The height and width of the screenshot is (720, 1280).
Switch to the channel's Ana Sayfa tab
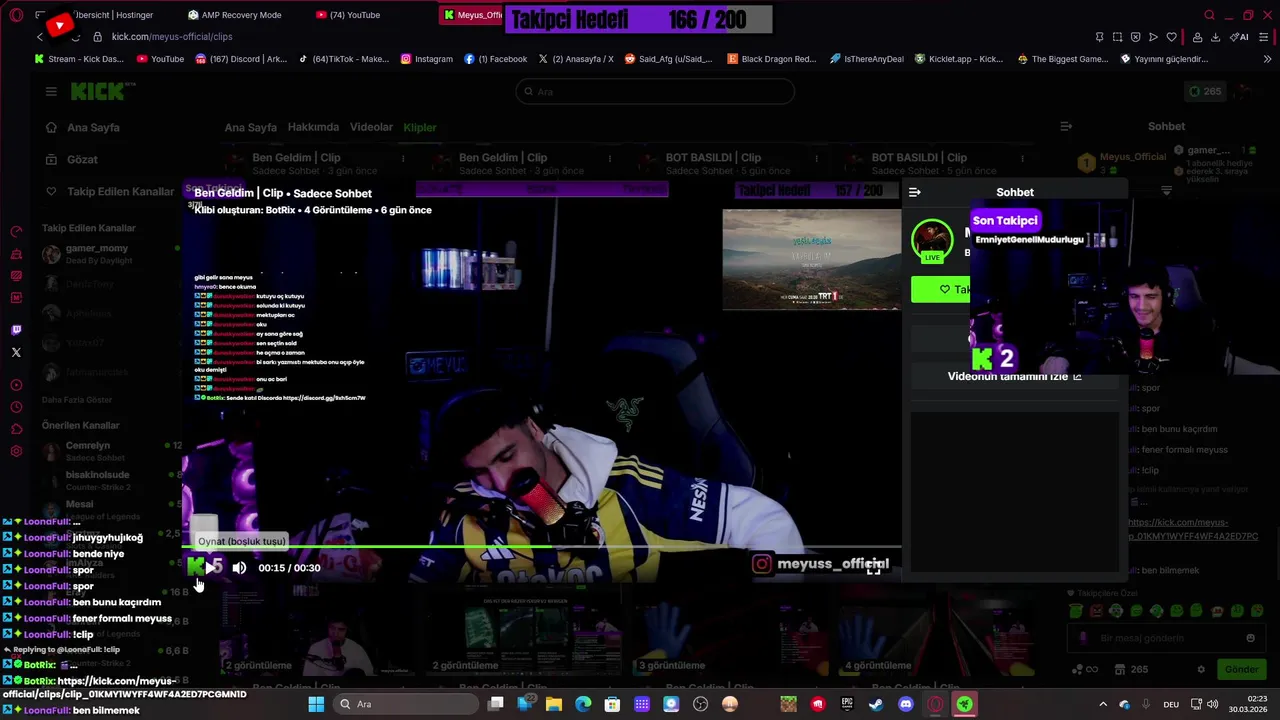(x=250, y=127)
